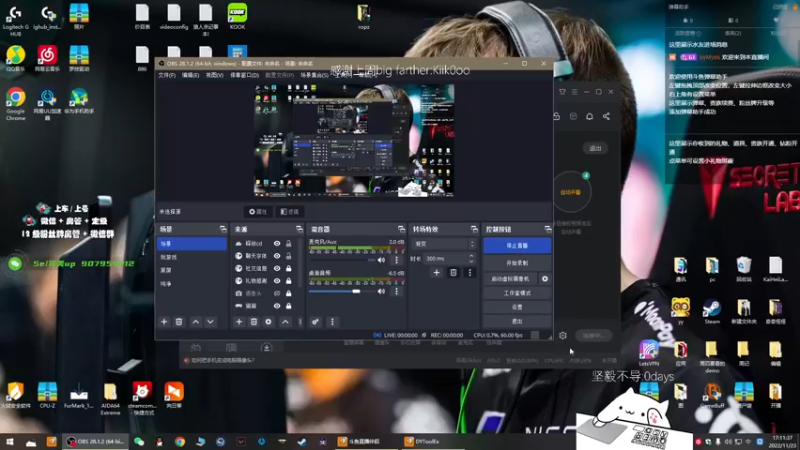Open 麦克风/Aux channel three-dot options

[396, 260]
